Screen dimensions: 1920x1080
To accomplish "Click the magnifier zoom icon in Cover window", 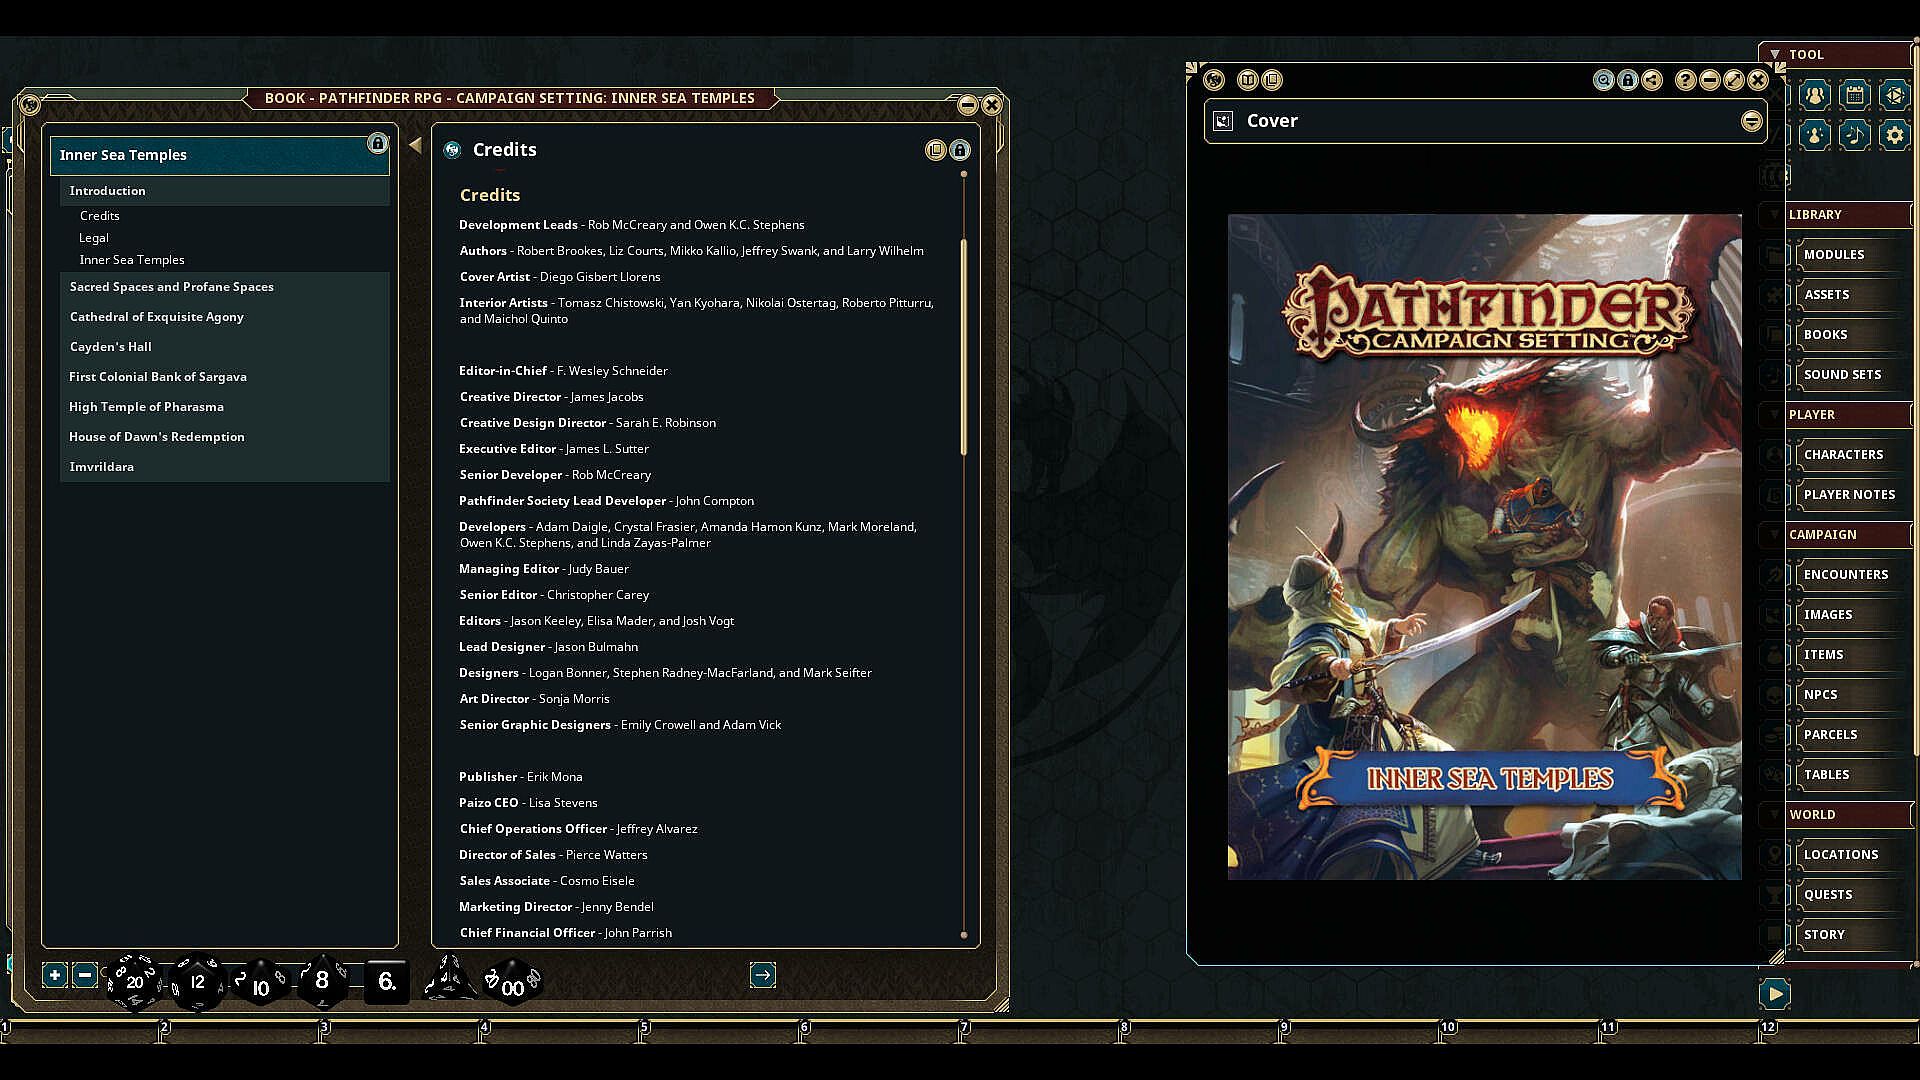I will [1603, 80].
